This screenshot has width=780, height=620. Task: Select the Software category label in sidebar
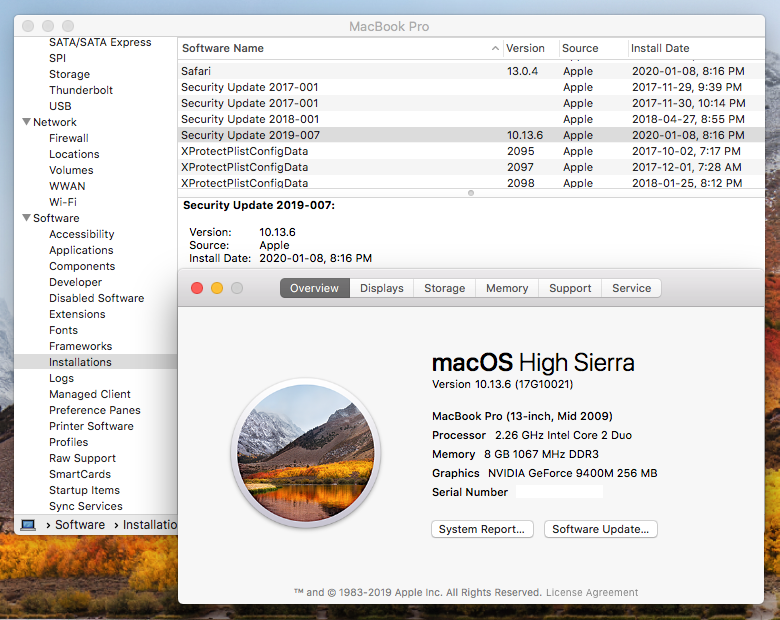coord(56,218)
